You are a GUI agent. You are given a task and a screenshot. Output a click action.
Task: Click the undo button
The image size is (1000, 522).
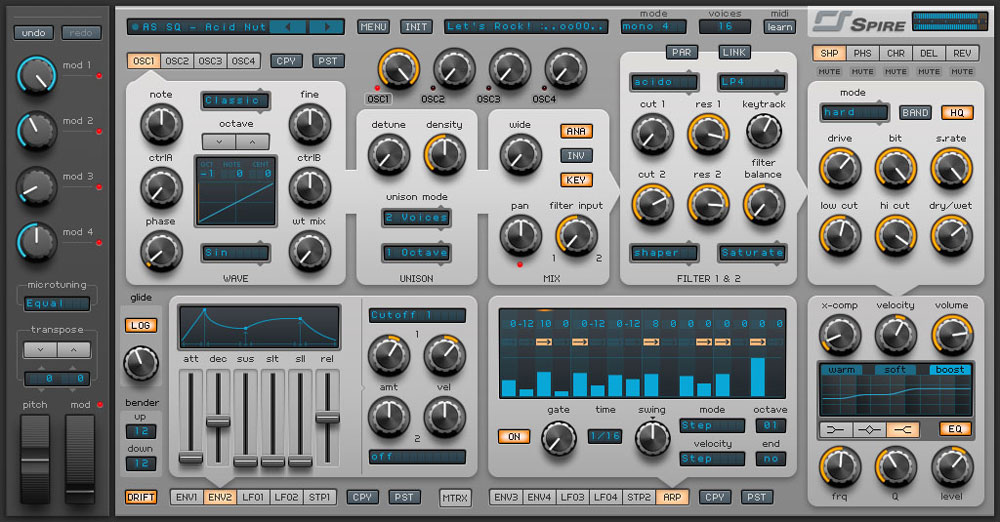33,33
